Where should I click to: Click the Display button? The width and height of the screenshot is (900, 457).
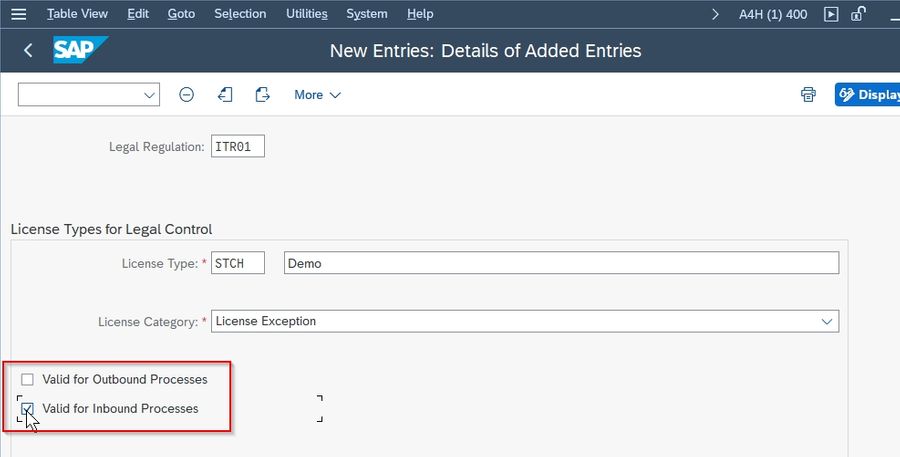coord(867,95)
